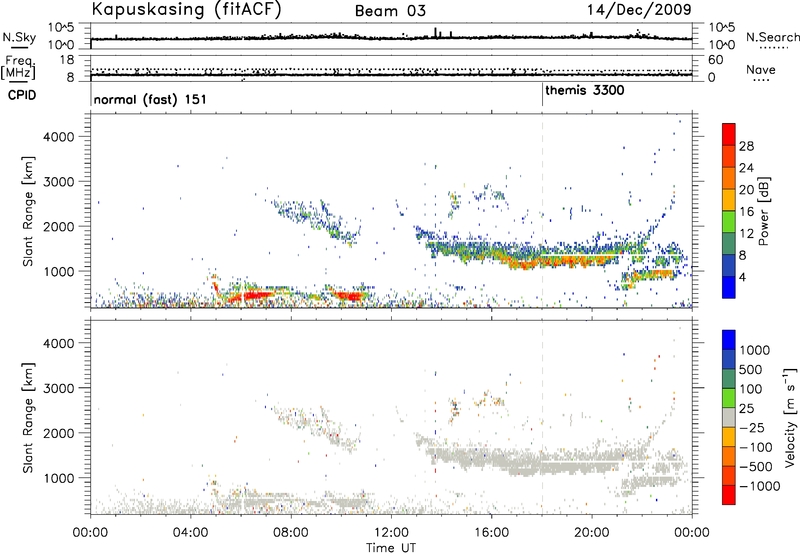This screenshot has height=554, width=800.
Task: Click the "12:00" time axis tick label
Action: point(391,533)
